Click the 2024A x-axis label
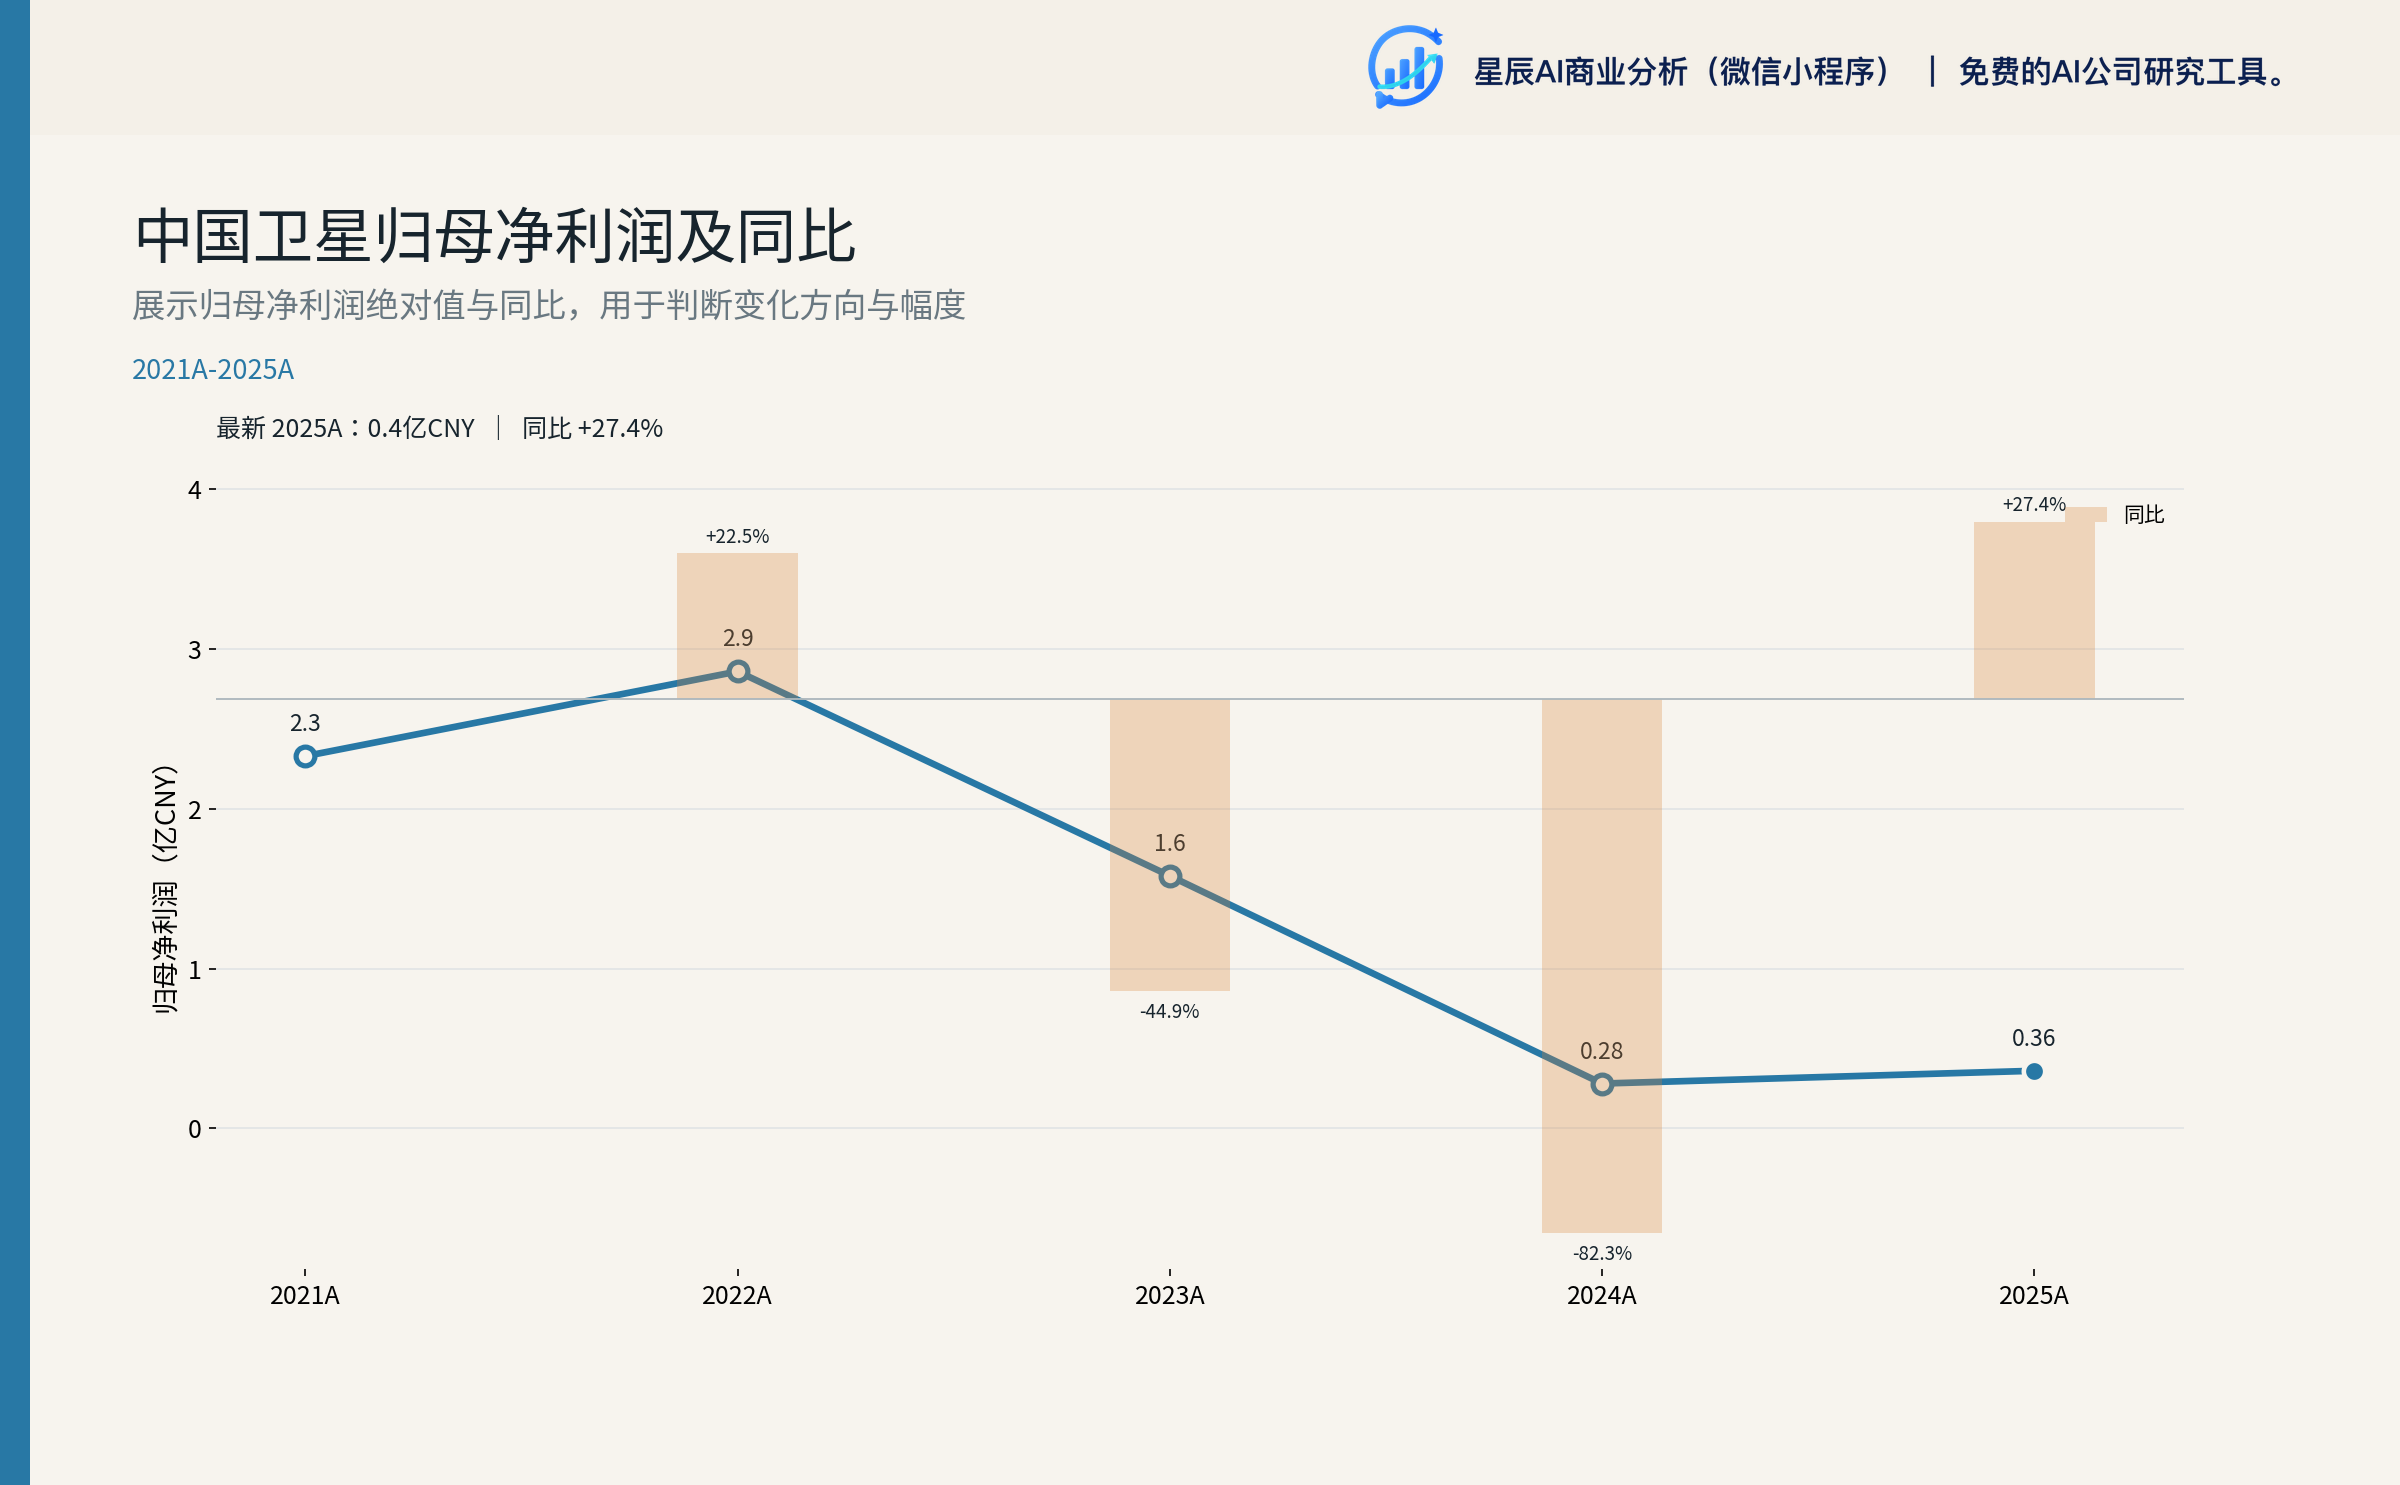2400x1485 pixels. 1602,1295
